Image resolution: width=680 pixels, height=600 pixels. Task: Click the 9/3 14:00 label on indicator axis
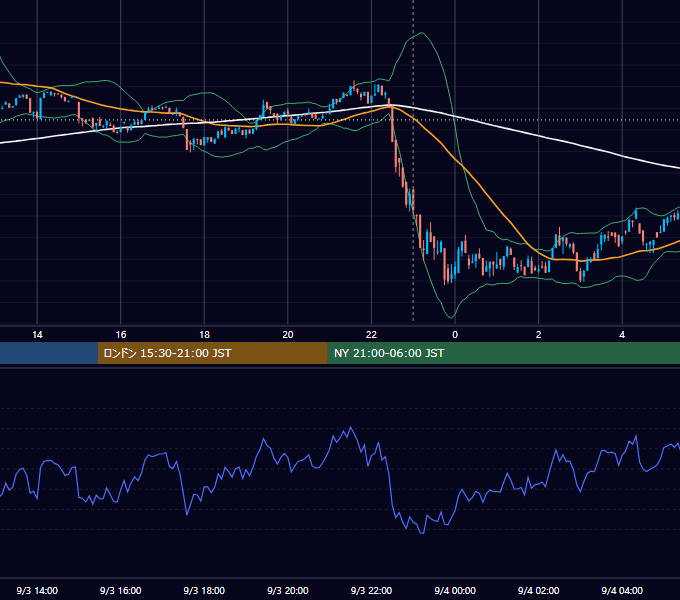(x=37, y=590)
